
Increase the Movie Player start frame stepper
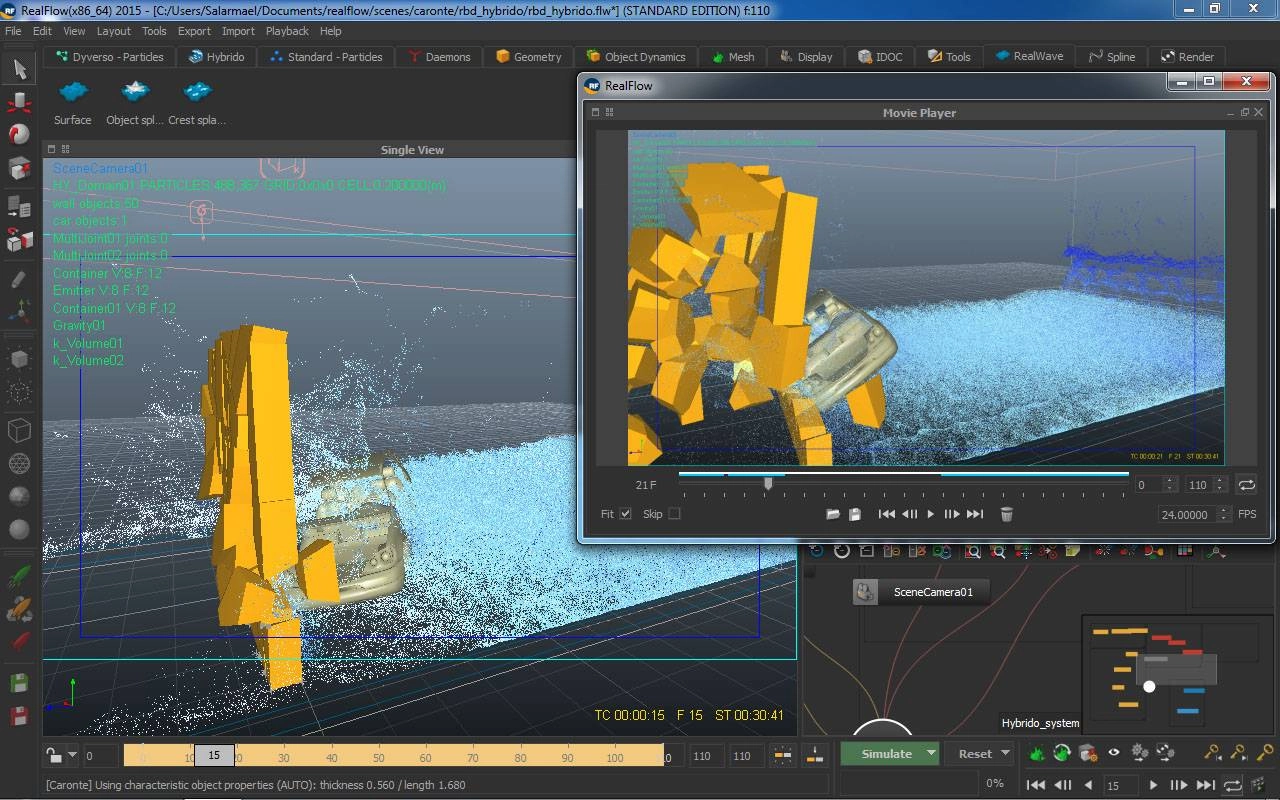click(x=1169, y=481)
